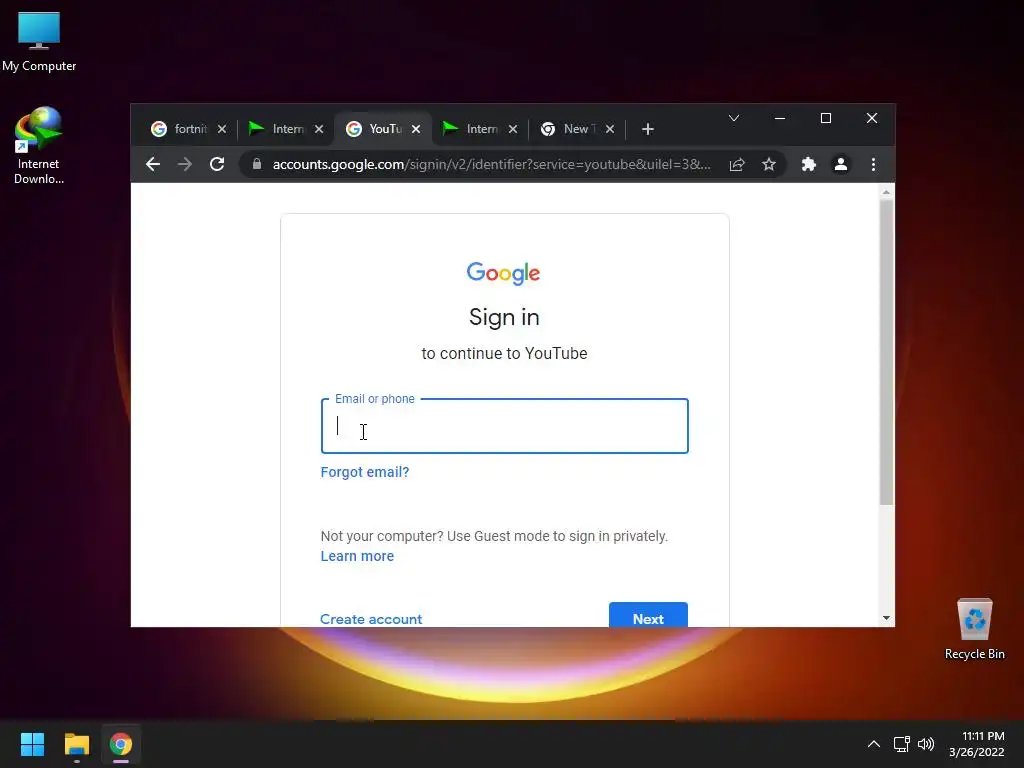This screenshot has width=1024, height=768.
Task: Select the Recycle Bin desktop icon
Action: point(974,629)
